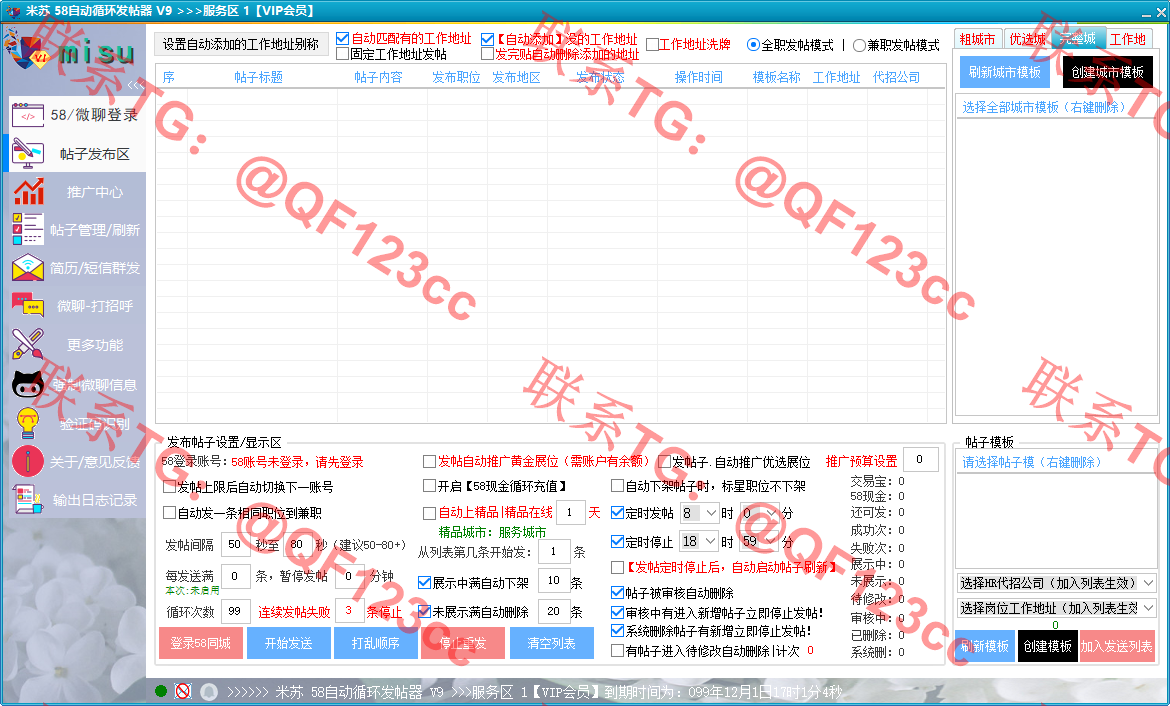Click the 帖子标题 column header

pyautogui.click(x=258, y=77)
